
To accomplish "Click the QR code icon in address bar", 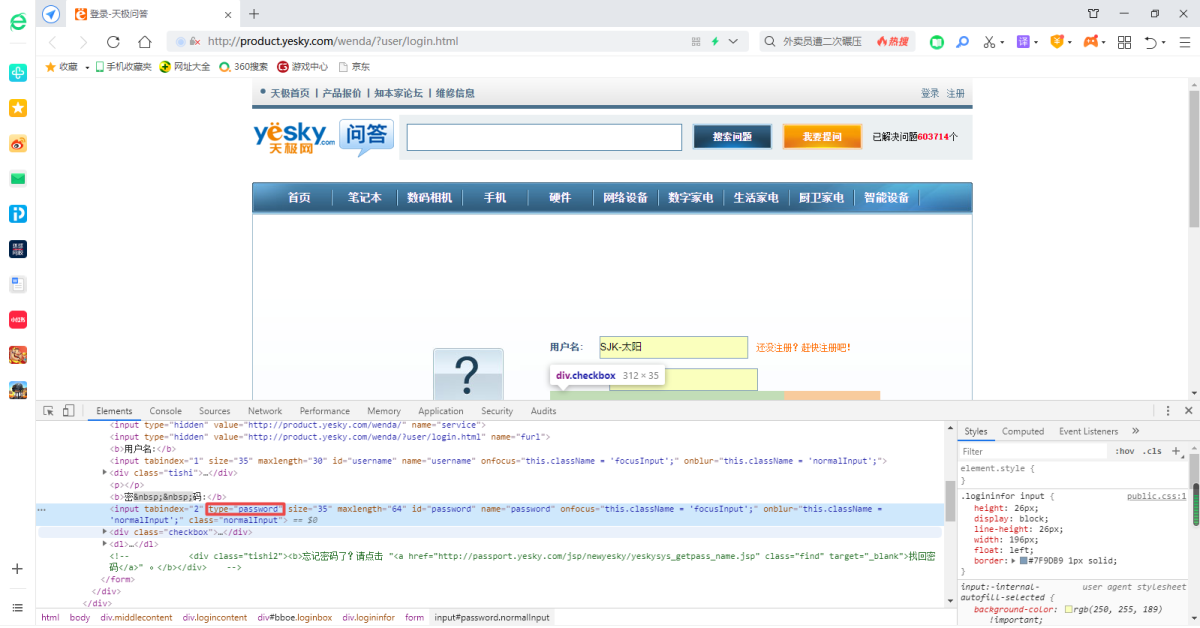I will 696,42.
